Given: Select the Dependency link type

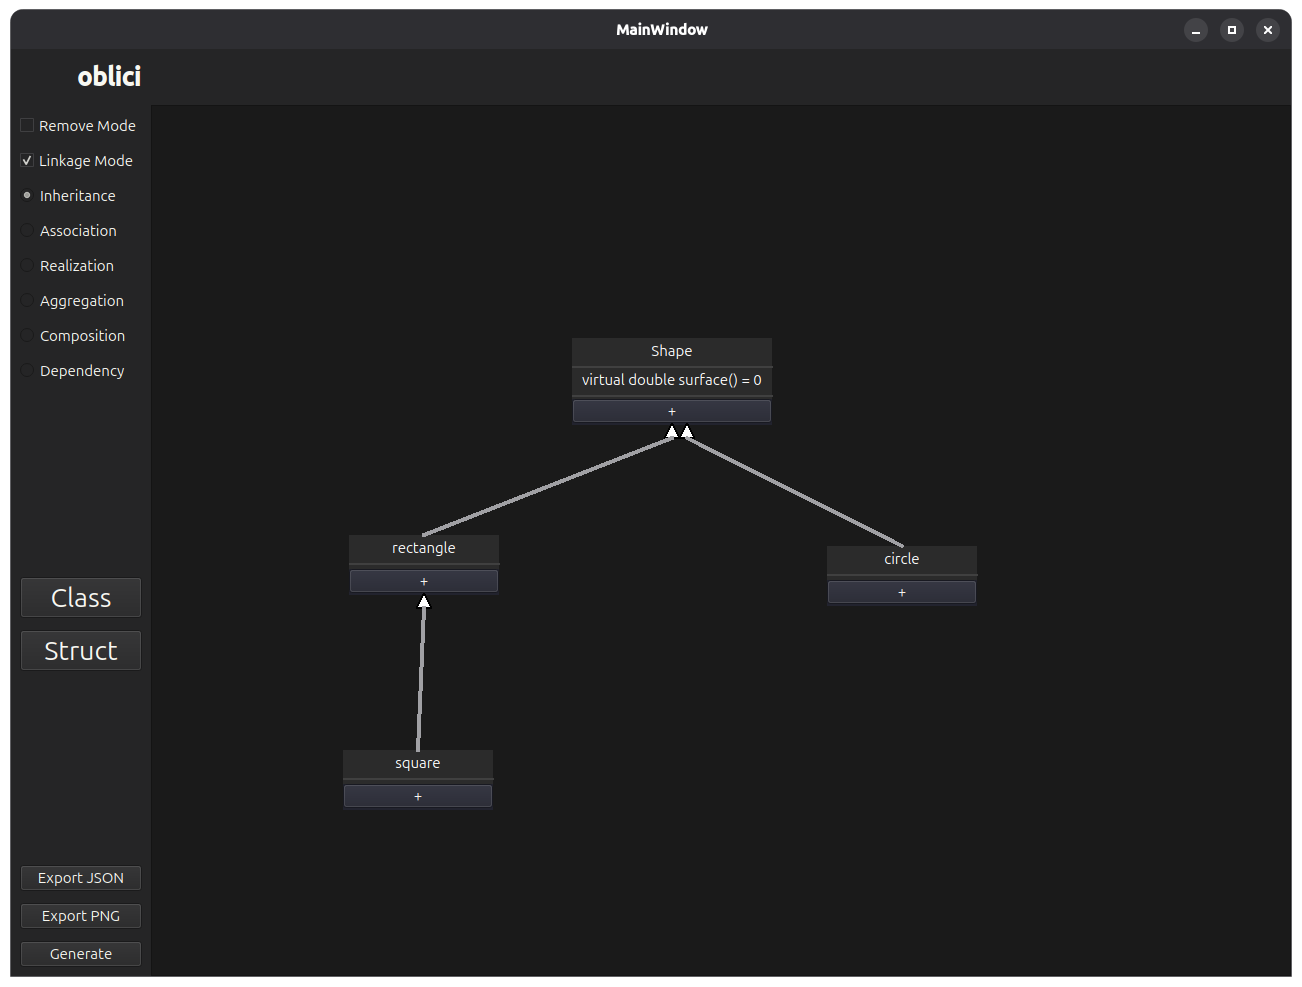Looking at the screenshot, I should pos(26,370).
